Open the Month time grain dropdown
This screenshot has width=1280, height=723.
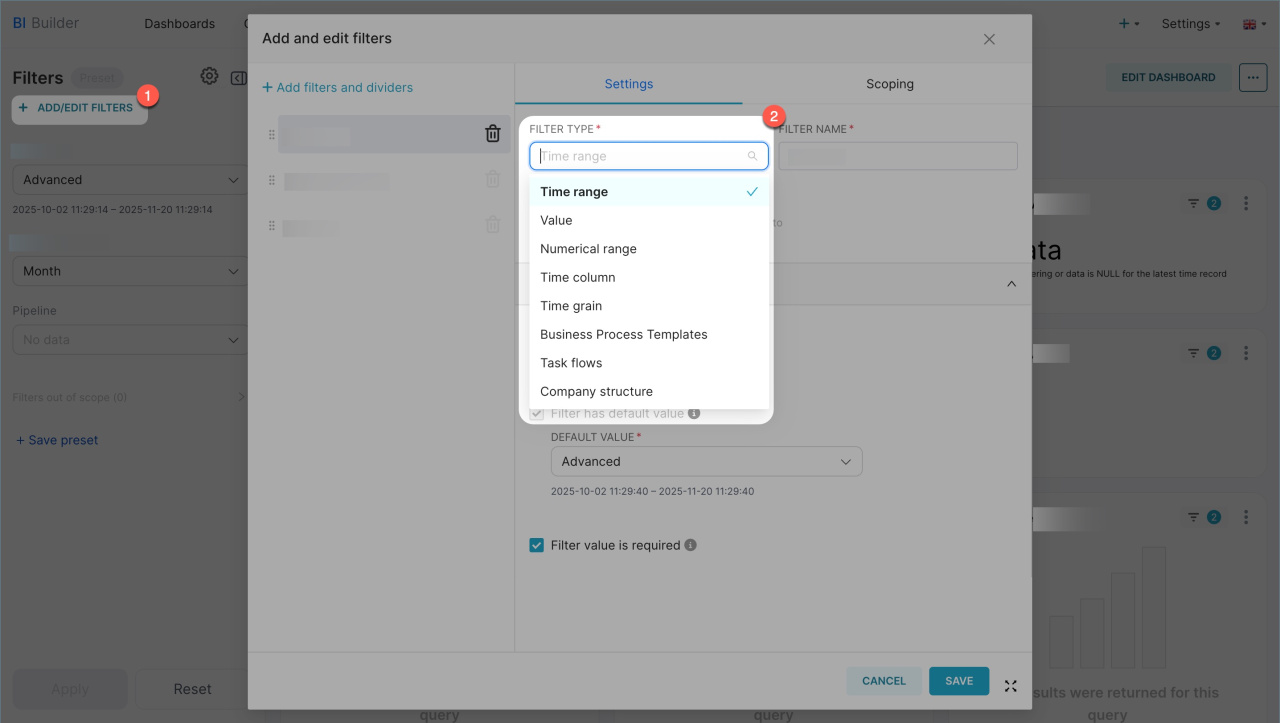(x=129, y=271)
